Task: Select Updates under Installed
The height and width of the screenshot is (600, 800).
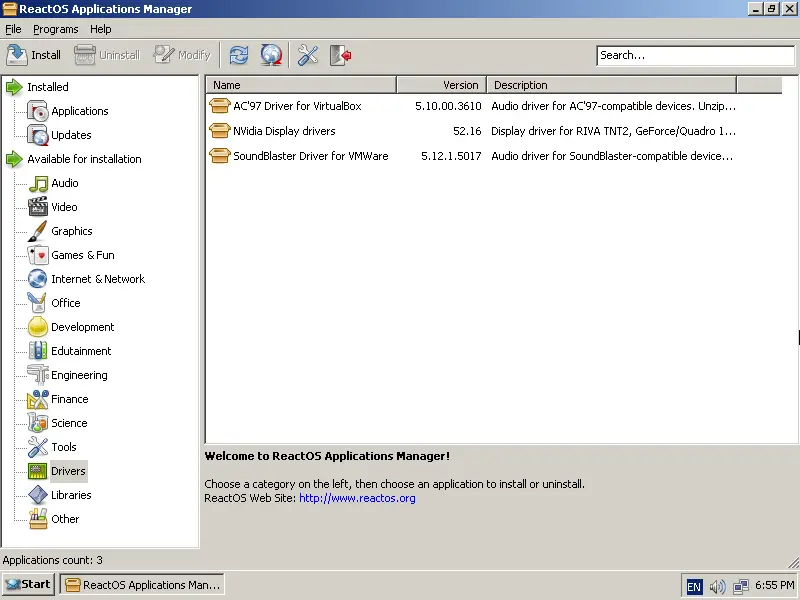Action: point(71,135)
